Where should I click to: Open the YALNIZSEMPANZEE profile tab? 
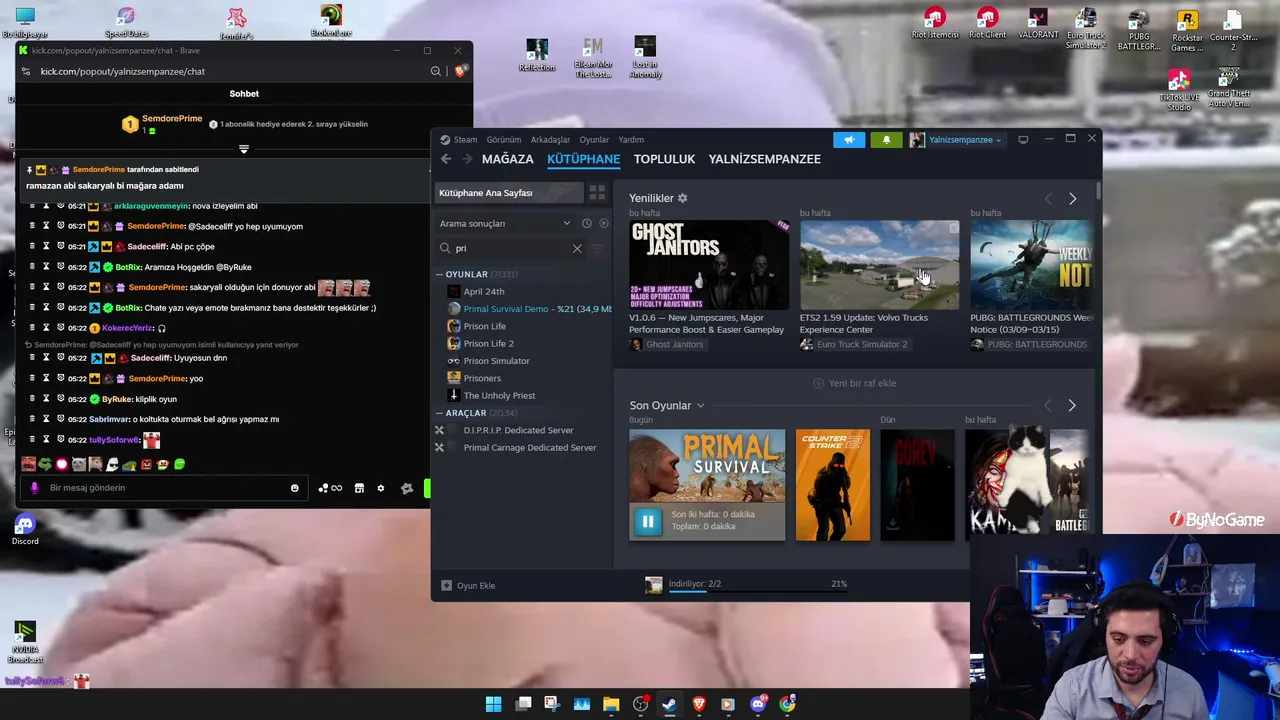[x=764, y=159]
